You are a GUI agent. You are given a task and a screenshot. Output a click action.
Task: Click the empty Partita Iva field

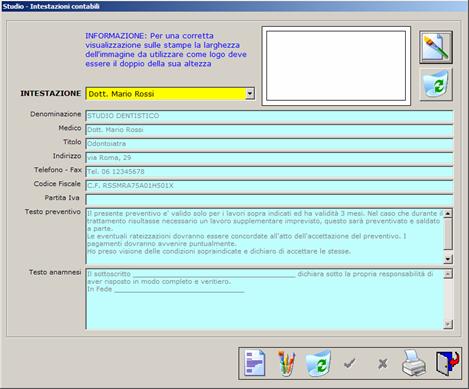point(269,200)
